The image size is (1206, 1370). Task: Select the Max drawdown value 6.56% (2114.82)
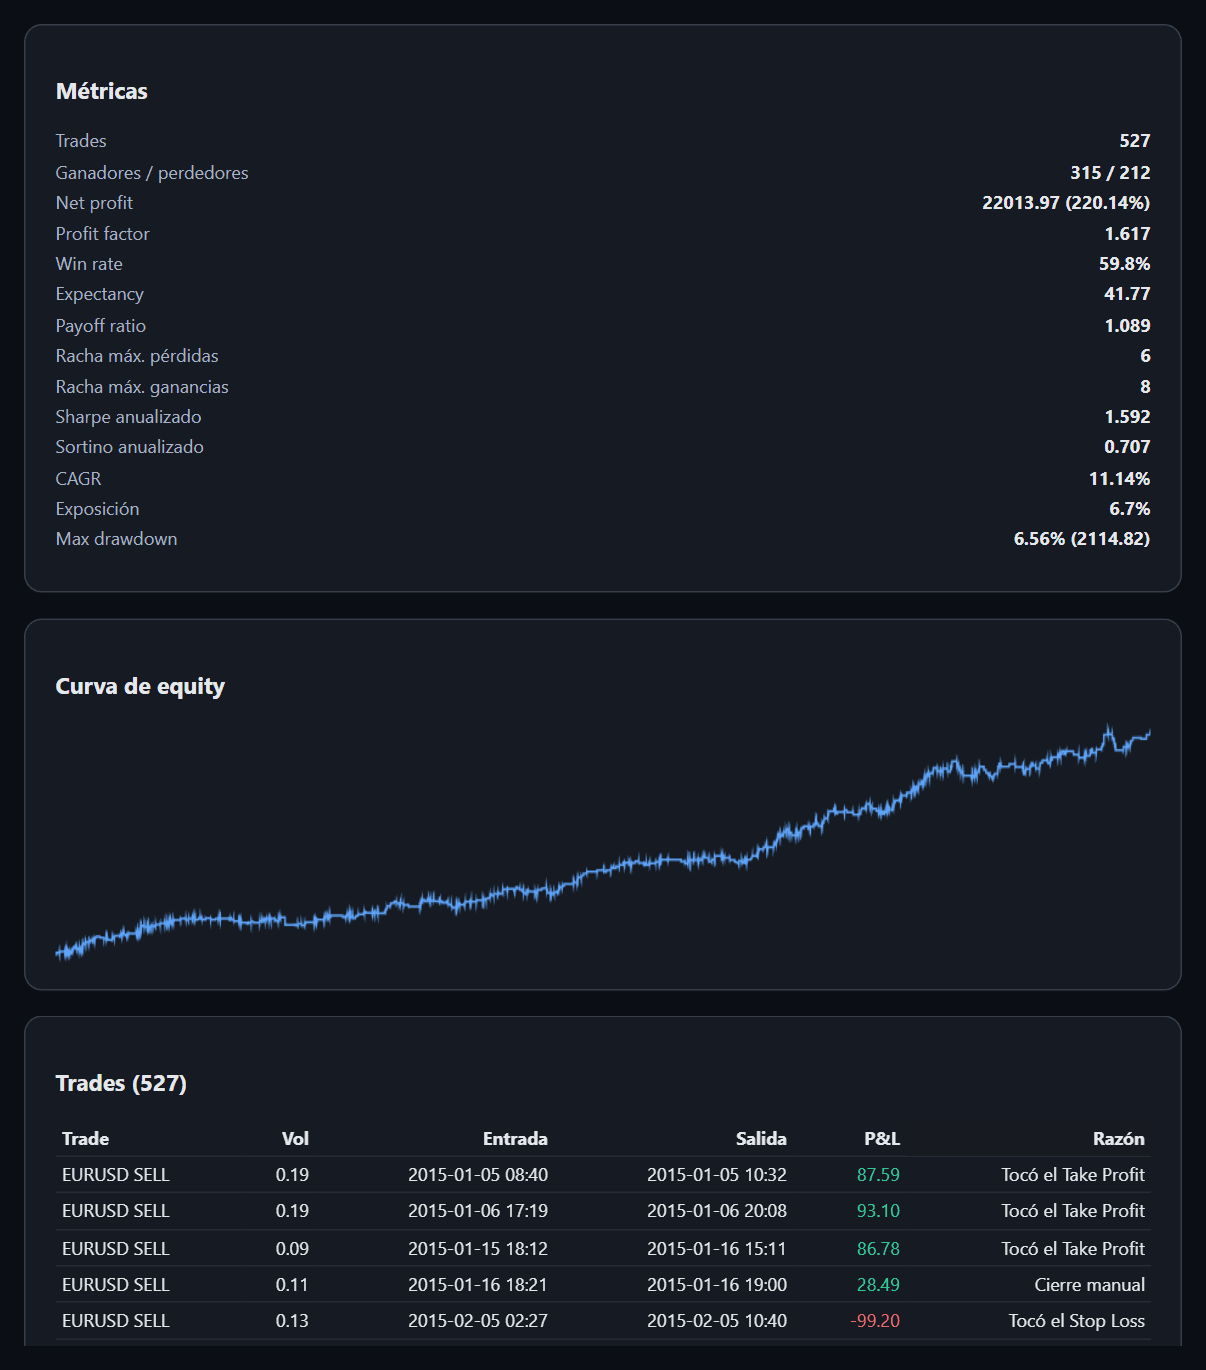pos(1082,539)
